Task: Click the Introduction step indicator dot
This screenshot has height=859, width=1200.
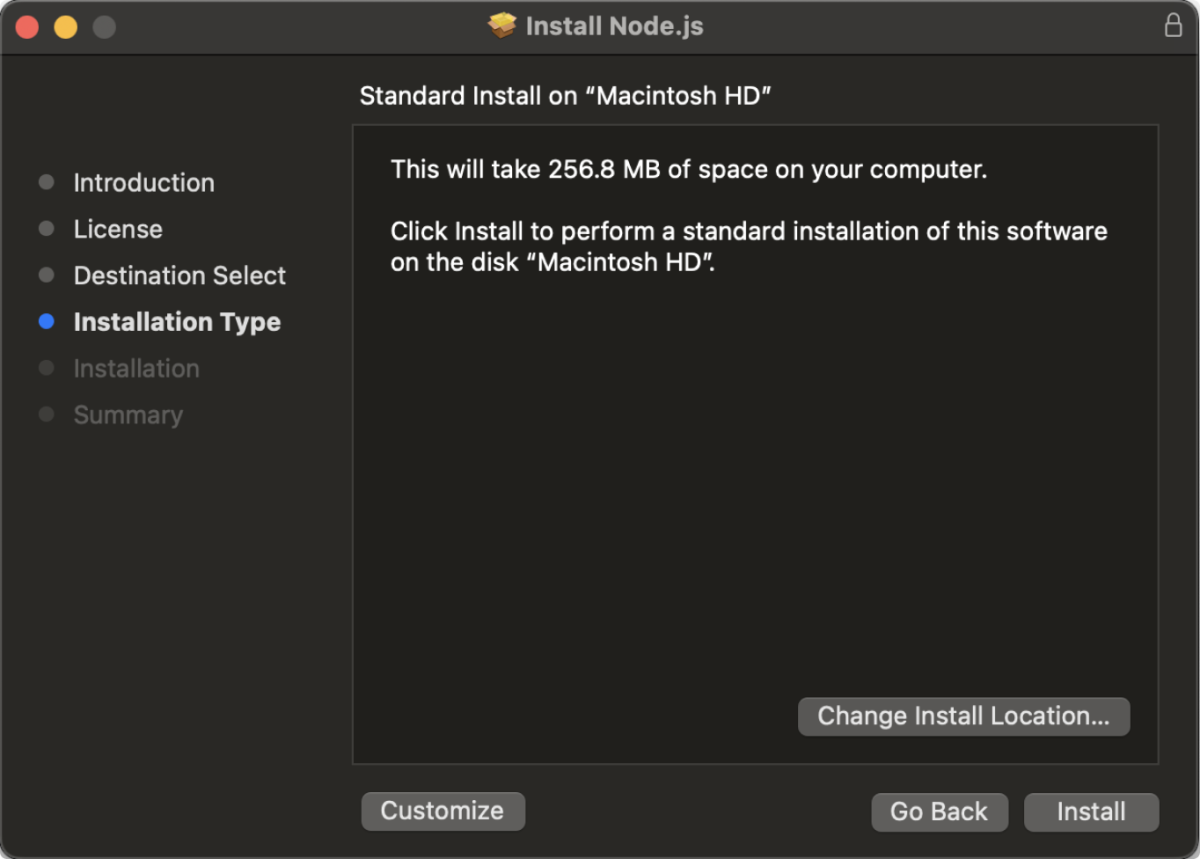Action: (46, 182)
